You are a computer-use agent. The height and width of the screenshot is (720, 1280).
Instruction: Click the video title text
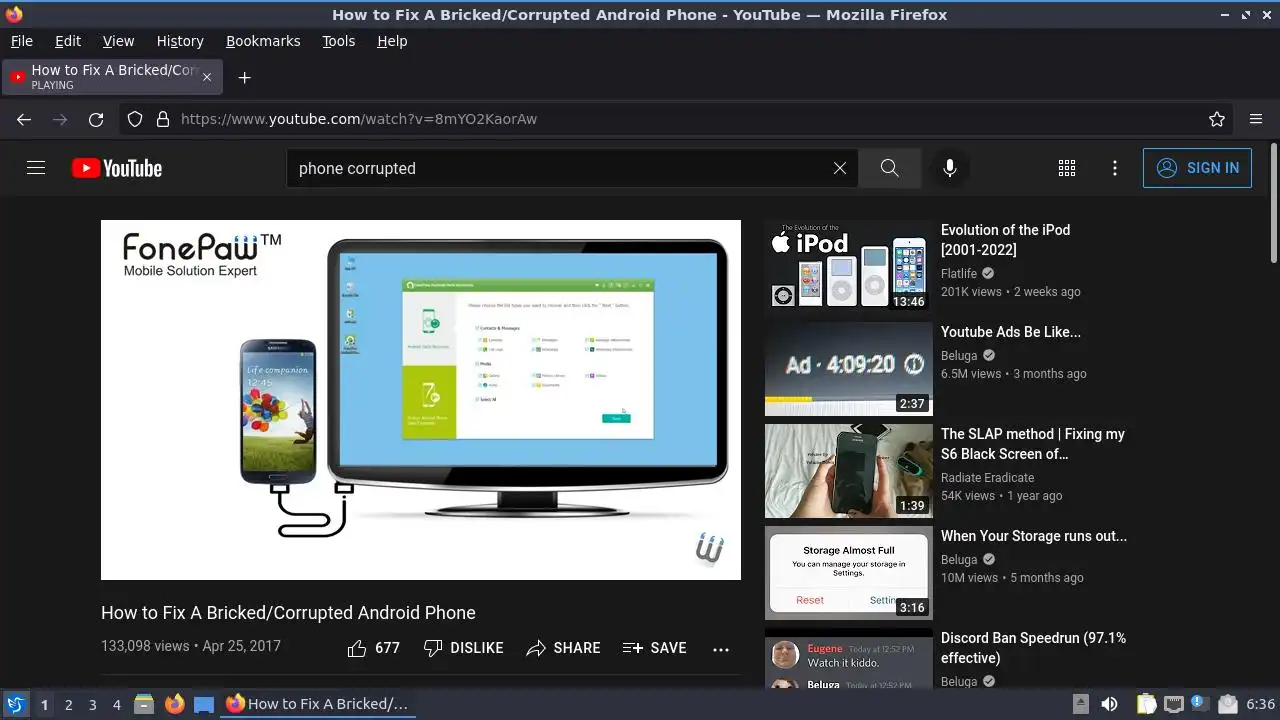288,613
